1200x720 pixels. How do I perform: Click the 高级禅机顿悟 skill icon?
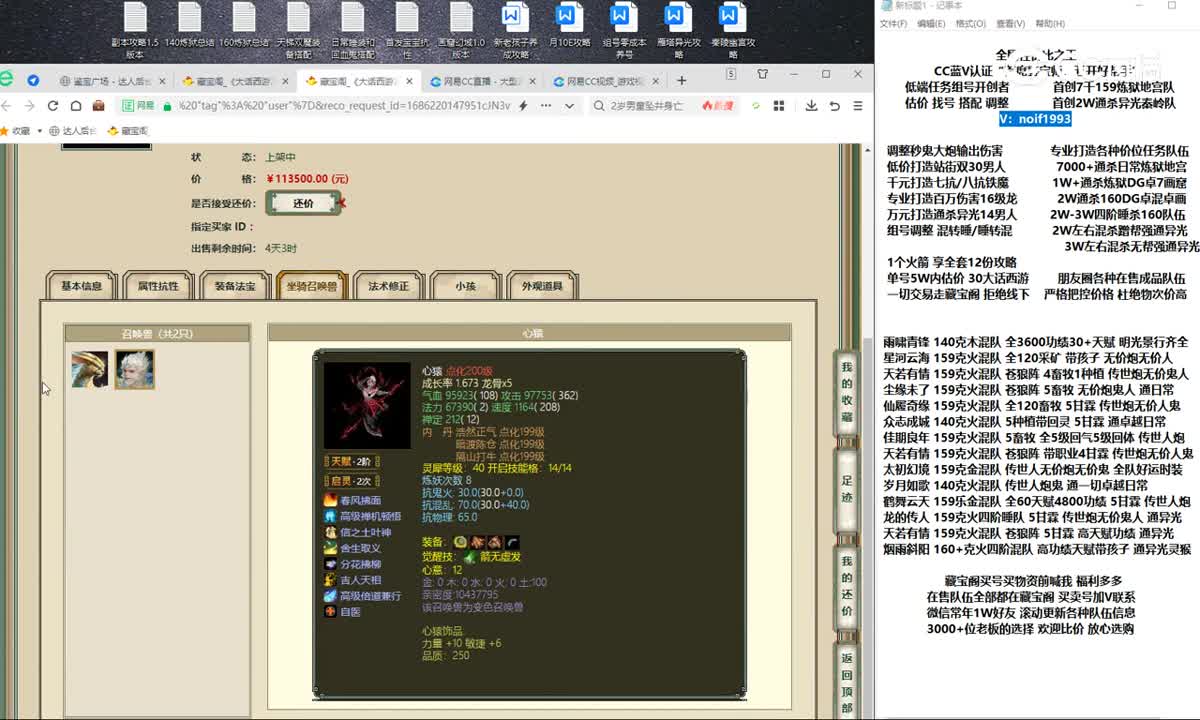pos(331,516)
